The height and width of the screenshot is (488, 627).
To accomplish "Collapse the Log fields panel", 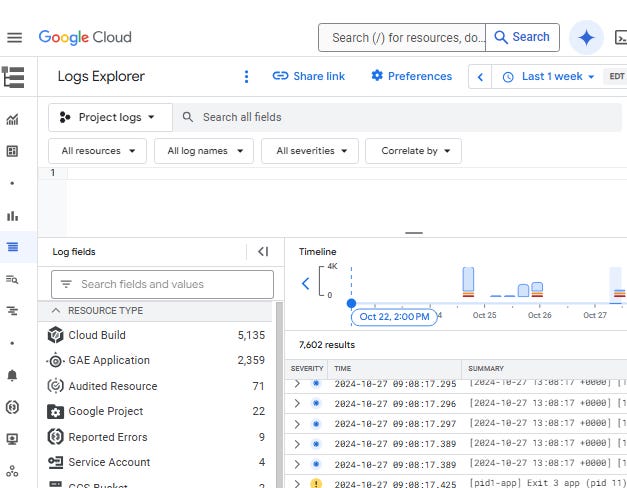I will (x=263, y=252).
